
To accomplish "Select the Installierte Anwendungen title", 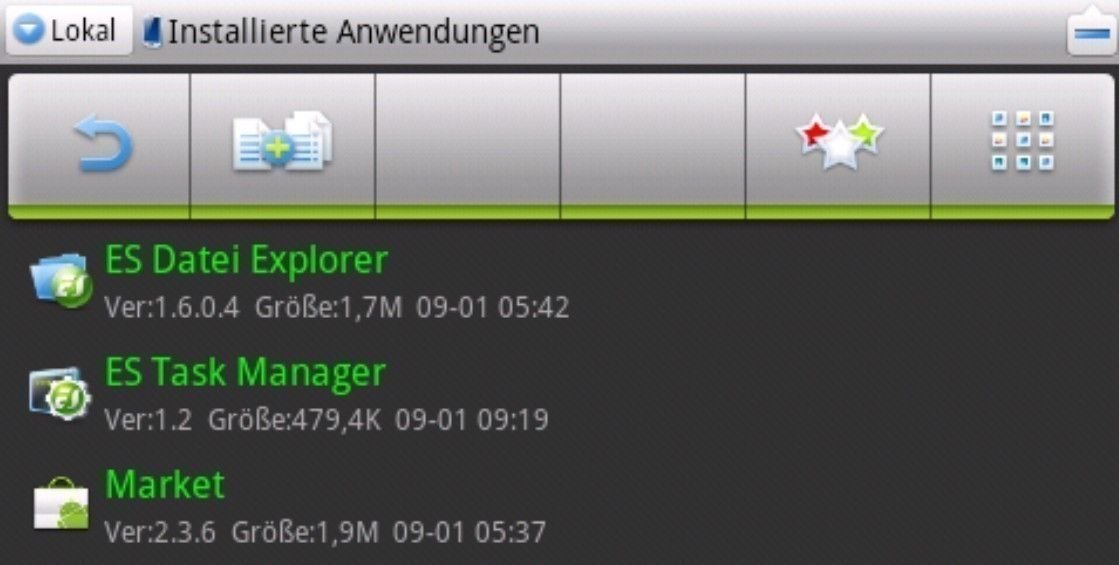I will coord(353,32).
